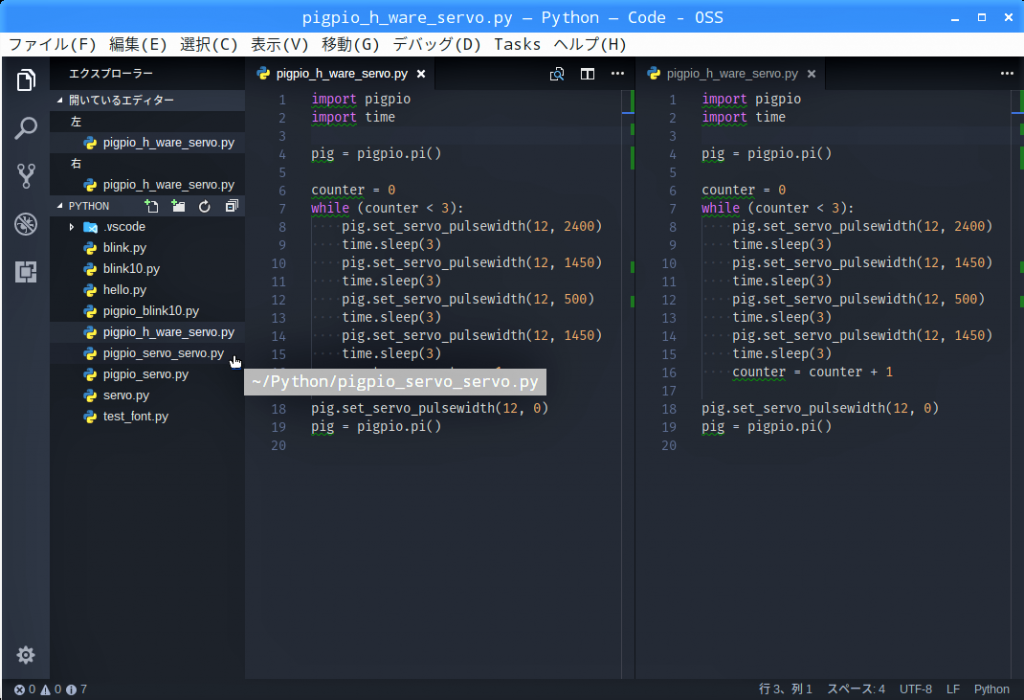The height and width of the screenshot is (700, 1024).
Task: Create a new file in PYTHON folder
Action: point(152,206)
